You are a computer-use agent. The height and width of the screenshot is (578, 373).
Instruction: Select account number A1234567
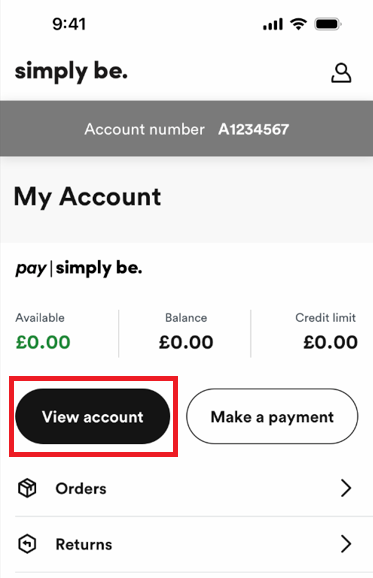click(x=254, y=129)
